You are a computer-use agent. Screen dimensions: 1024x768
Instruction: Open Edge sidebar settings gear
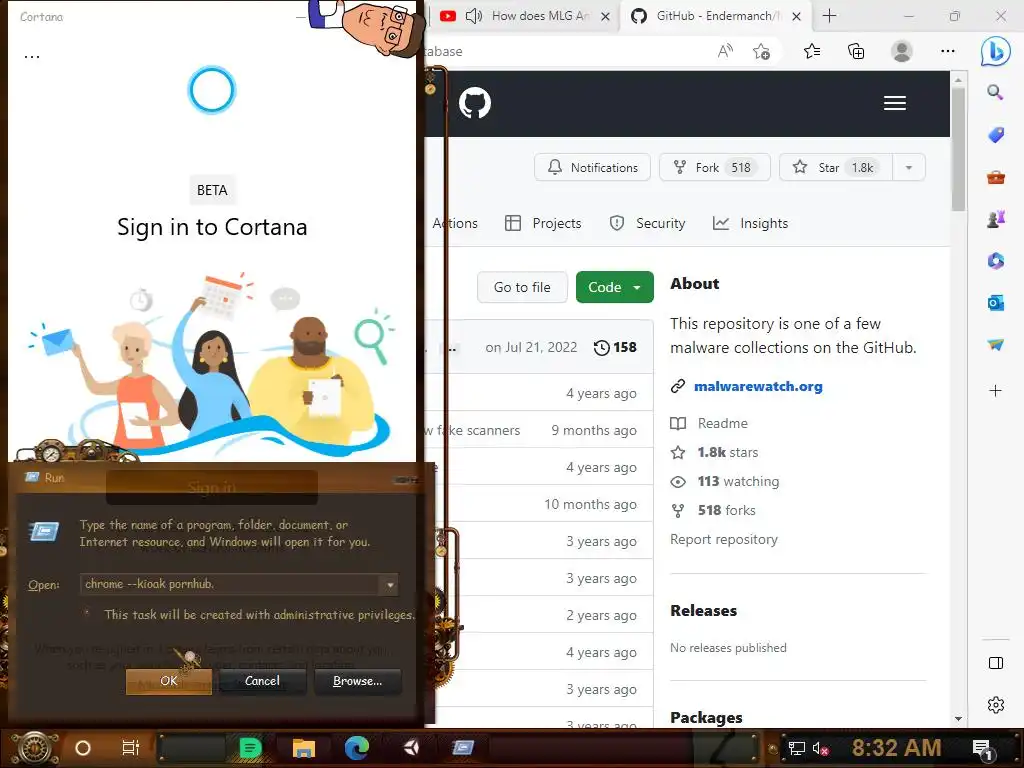click(x=996, y=705)
